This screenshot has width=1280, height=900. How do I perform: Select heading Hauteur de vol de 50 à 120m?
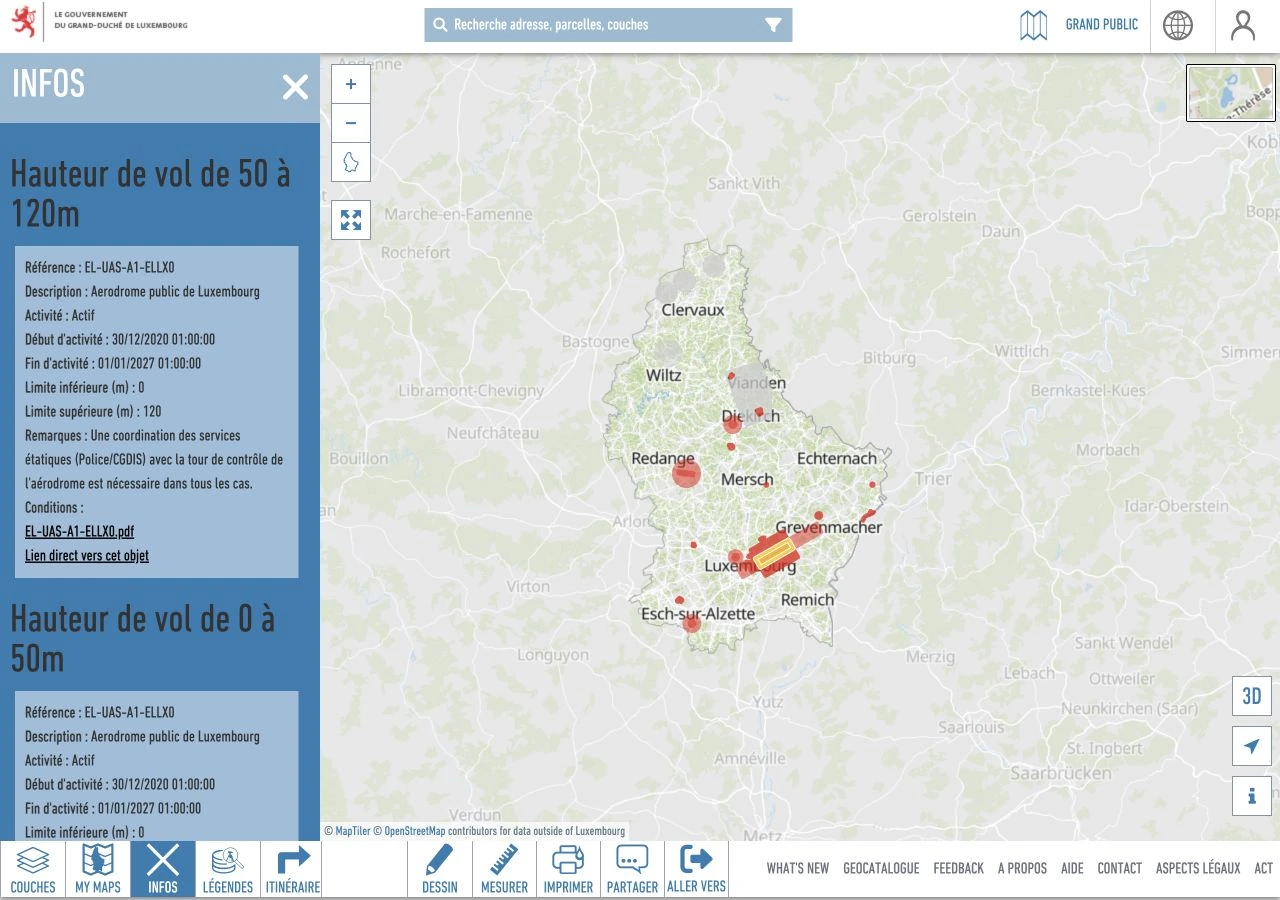150,193
